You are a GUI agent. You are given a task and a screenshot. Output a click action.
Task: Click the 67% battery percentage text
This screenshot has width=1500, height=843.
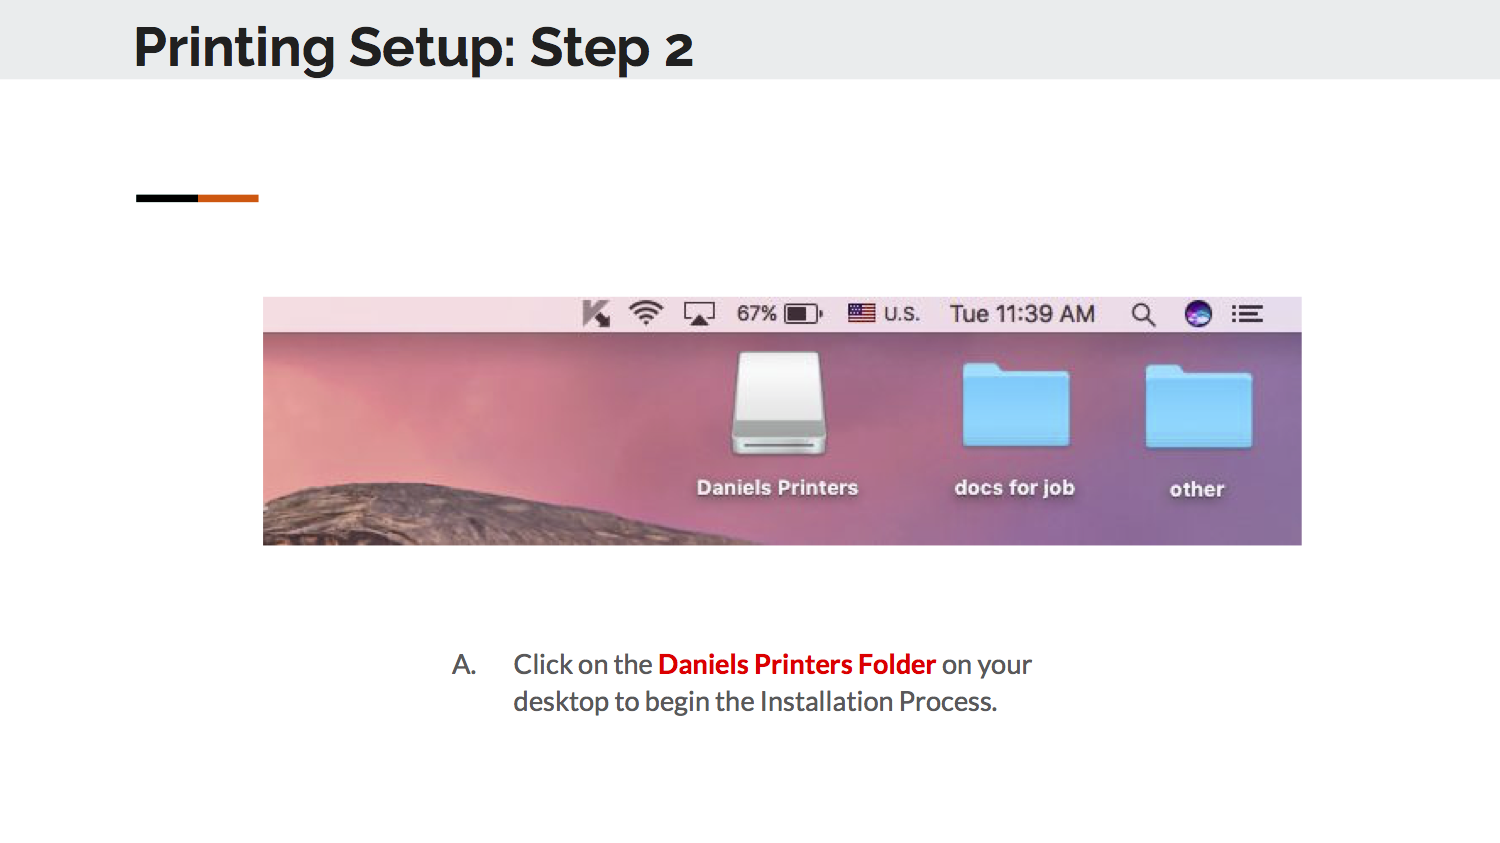click(x=756, y=314)
